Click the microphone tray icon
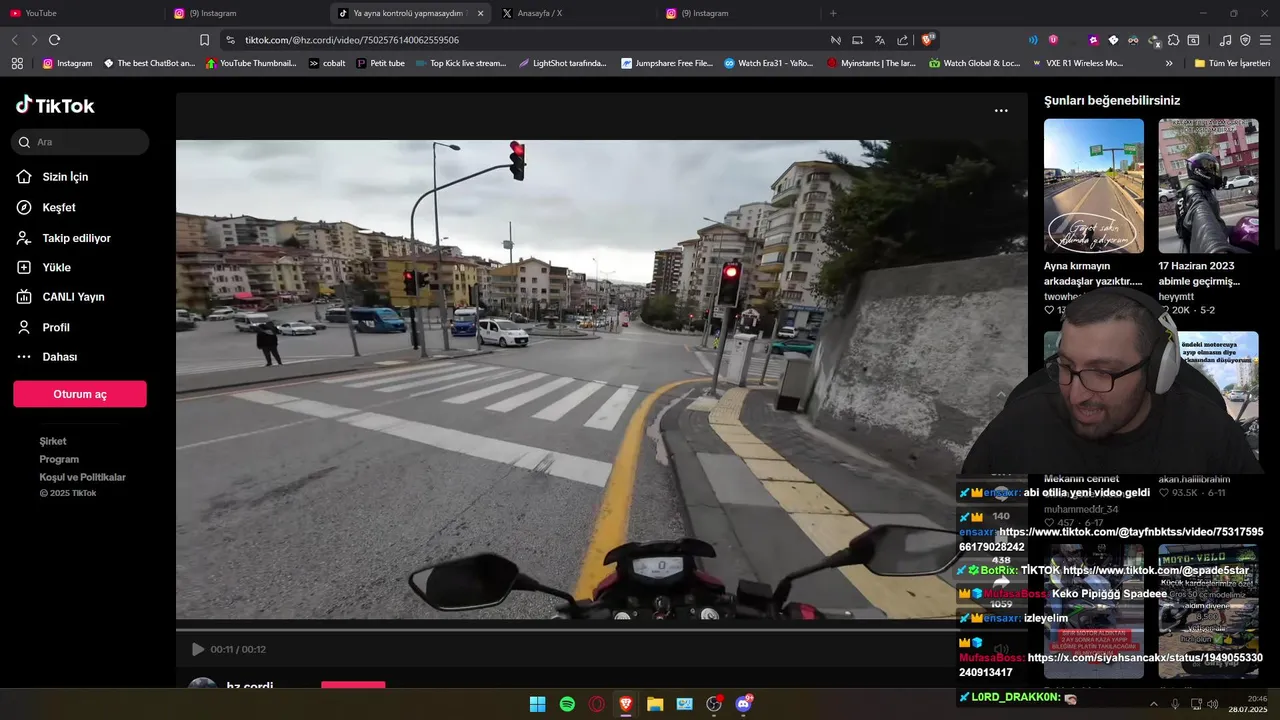The image size is (1280, 720). (x=1175, y=704)
